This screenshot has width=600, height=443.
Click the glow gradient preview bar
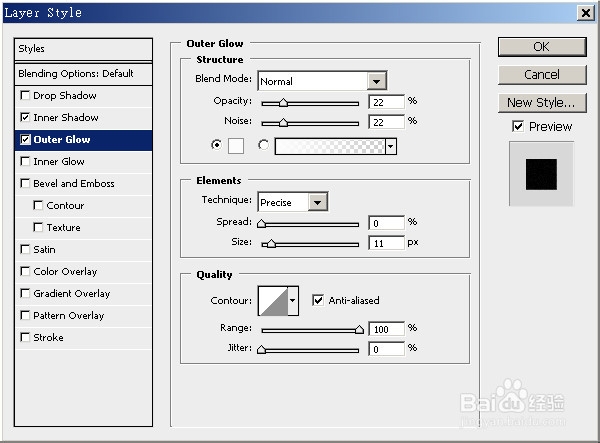click(330, 146)
